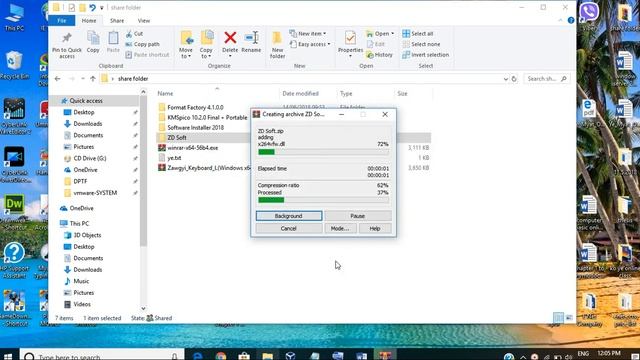Switch to large icons view in status bar
This screenshot has height=360, width=640.
pos(569,318)
